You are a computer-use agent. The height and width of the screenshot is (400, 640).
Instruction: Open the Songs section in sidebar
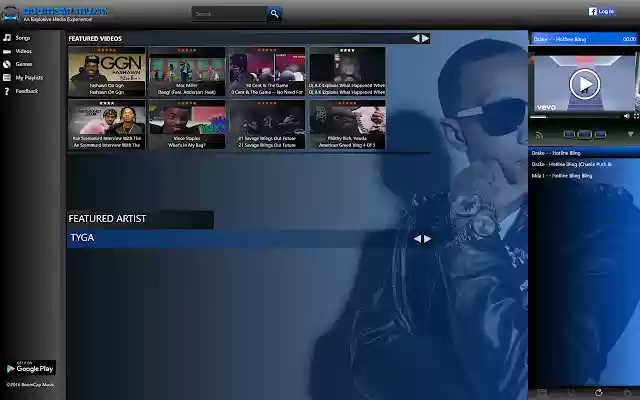click(x=23, y=38)
